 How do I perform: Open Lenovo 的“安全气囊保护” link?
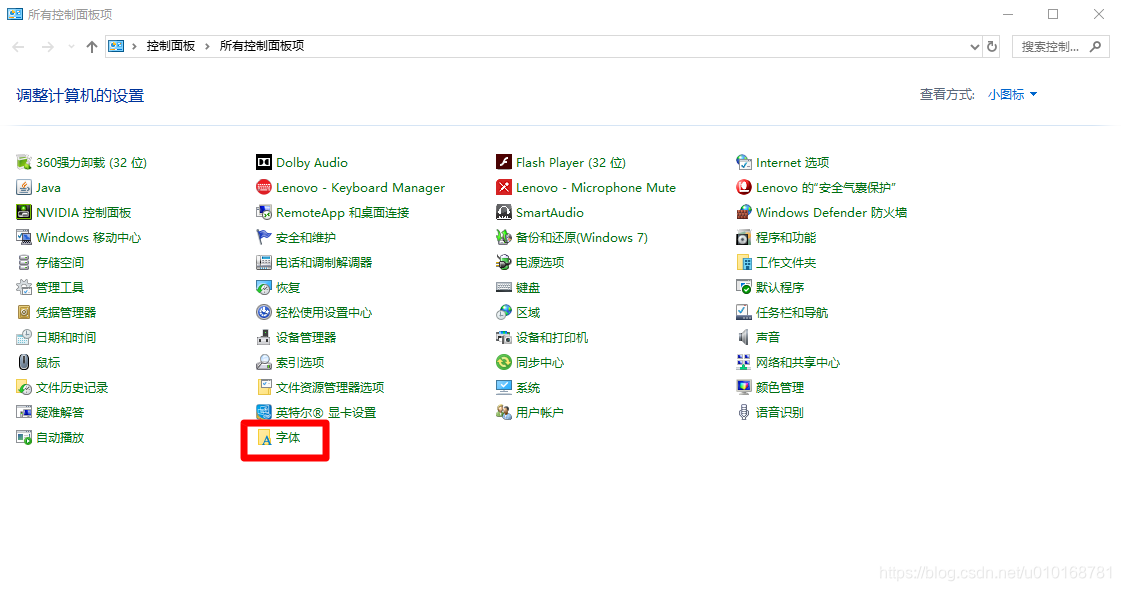(x=826, y=187)
